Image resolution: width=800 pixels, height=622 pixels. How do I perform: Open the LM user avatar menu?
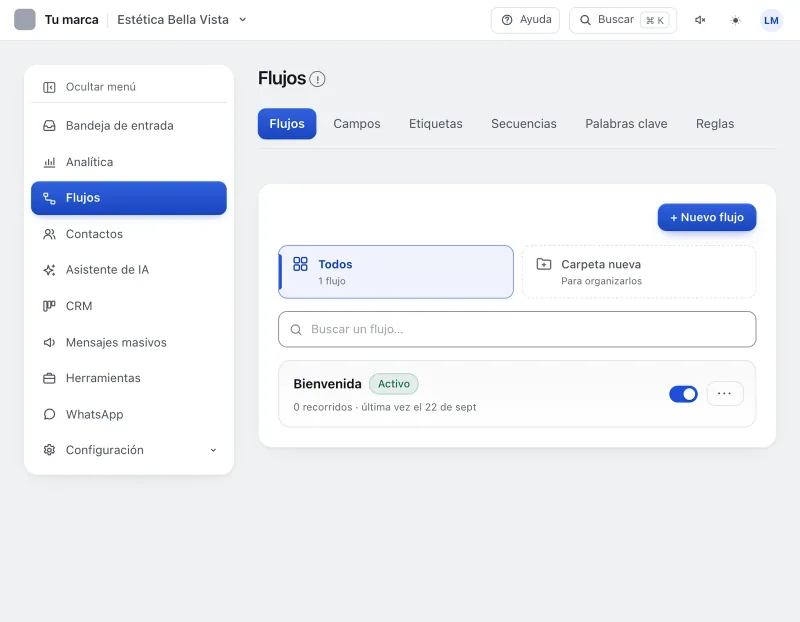click(771, 20)
